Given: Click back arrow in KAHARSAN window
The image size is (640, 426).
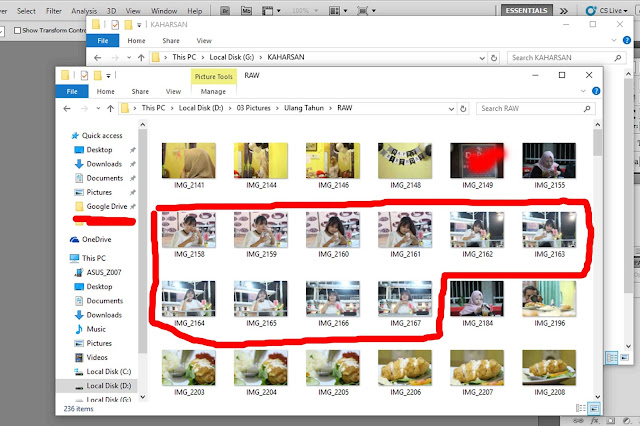Looking at the screenshot, I should [x=98, y=58].
